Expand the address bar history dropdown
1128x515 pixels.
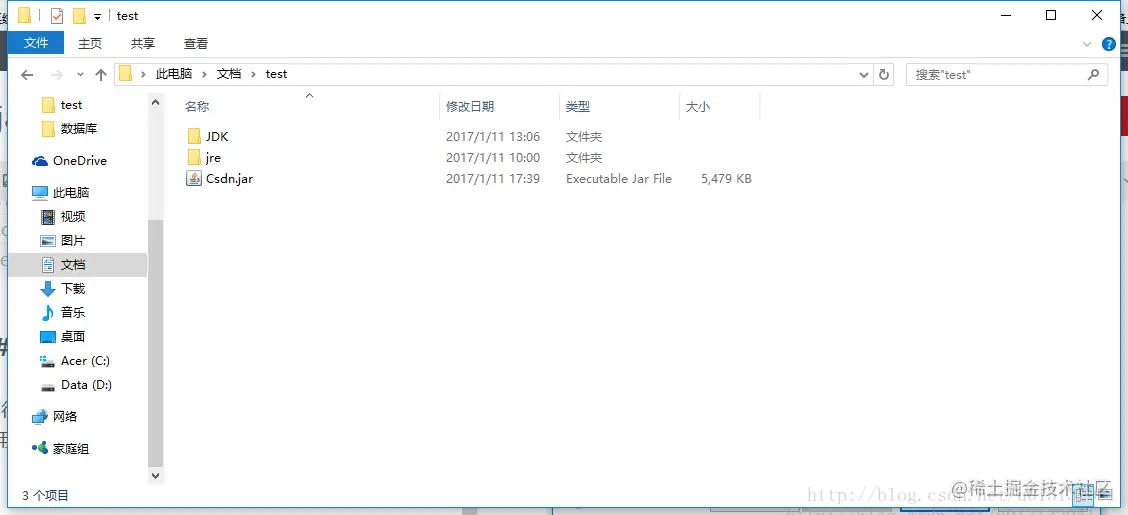pyautogui.click(x=864, y=74)
